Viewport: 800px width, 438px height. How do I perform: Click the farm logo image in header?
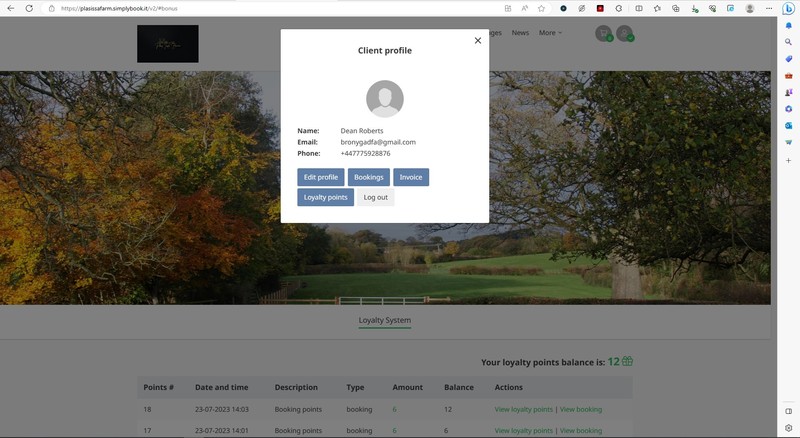click(167, 44)
